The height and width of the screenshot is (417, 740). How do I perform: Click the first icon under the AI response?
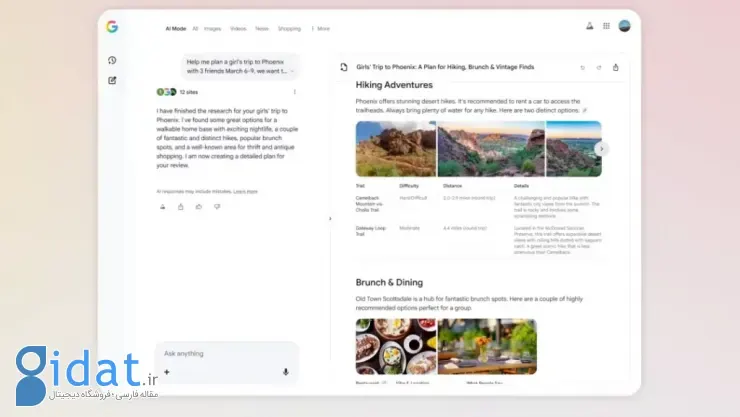click(x=163, y=207)
